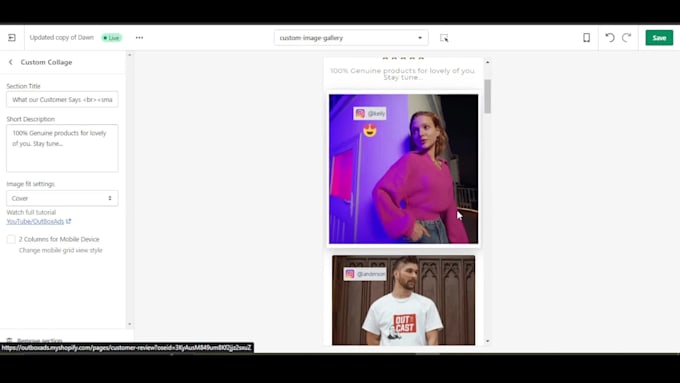Click the Image fit settings label

point(30,184)
